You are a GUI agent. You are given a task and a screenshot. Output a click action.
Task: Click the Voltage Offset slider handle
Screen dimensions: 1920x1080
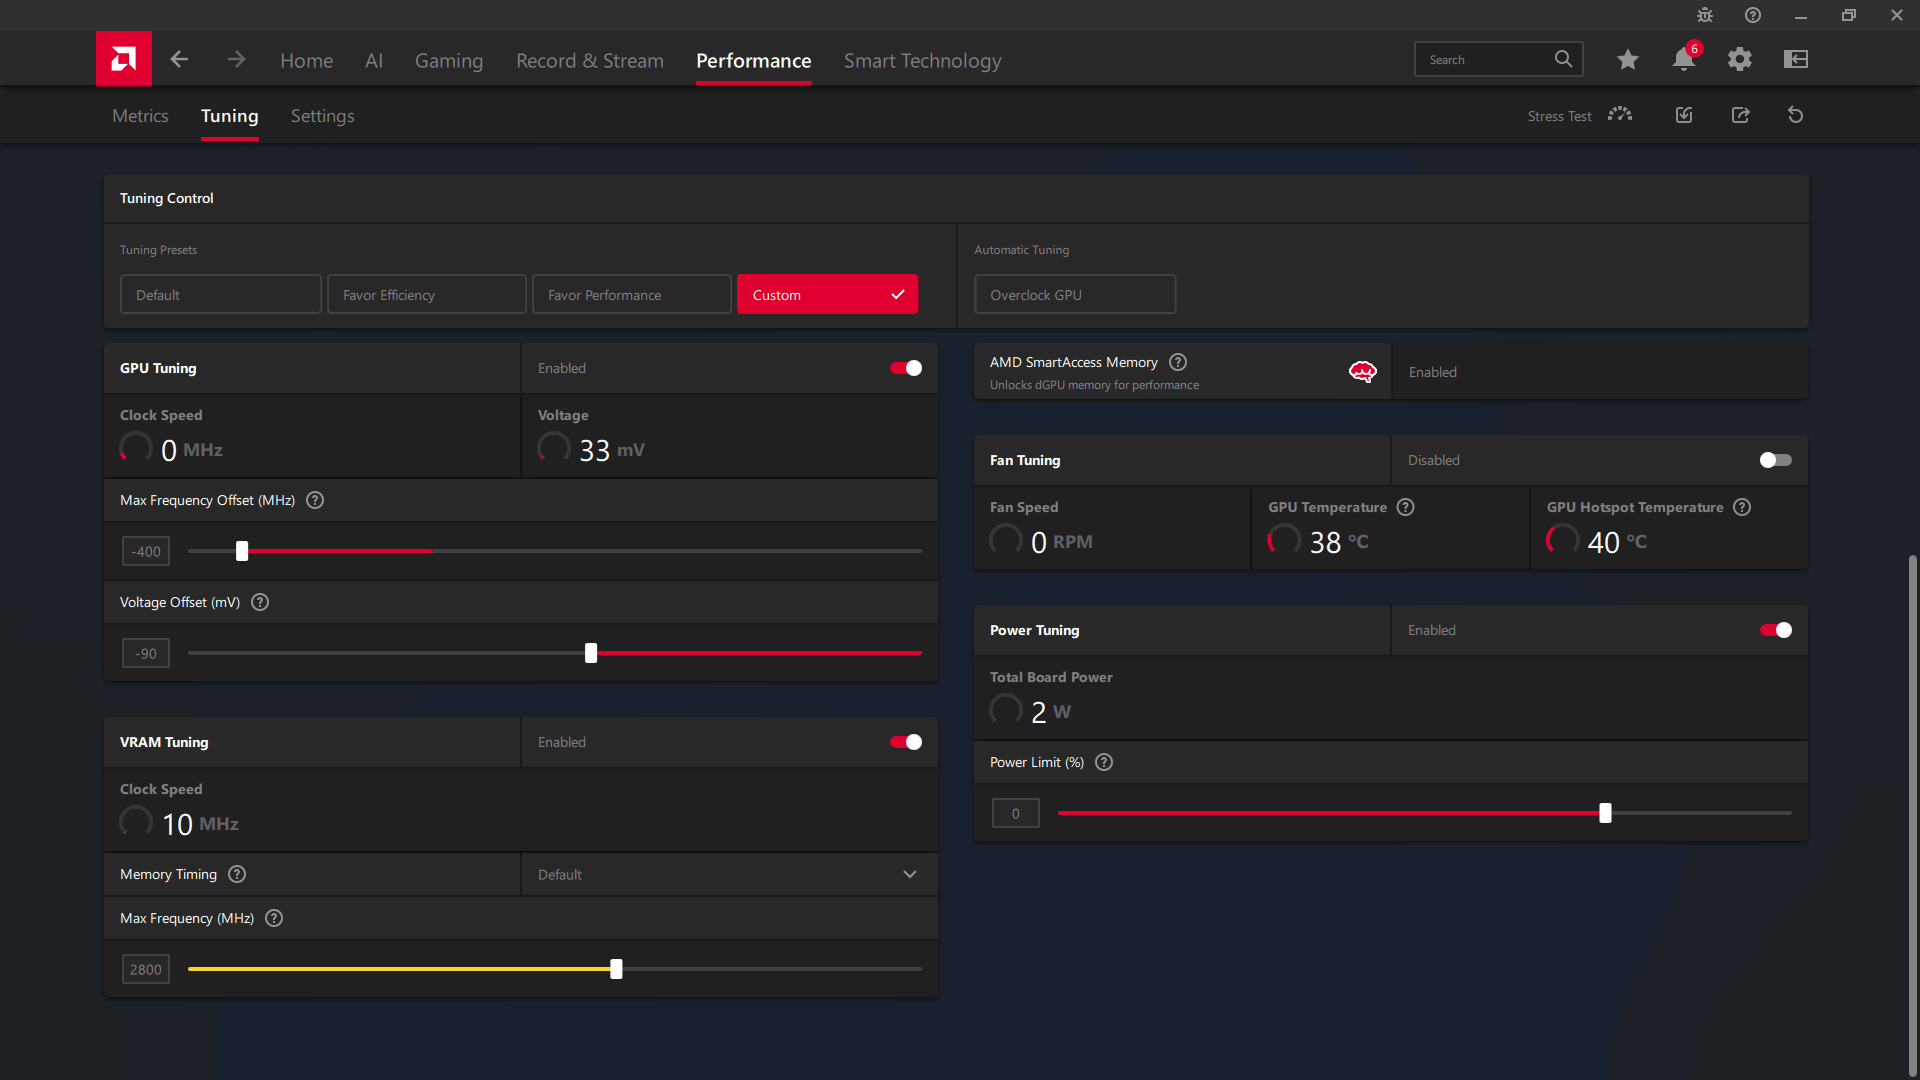591,653
